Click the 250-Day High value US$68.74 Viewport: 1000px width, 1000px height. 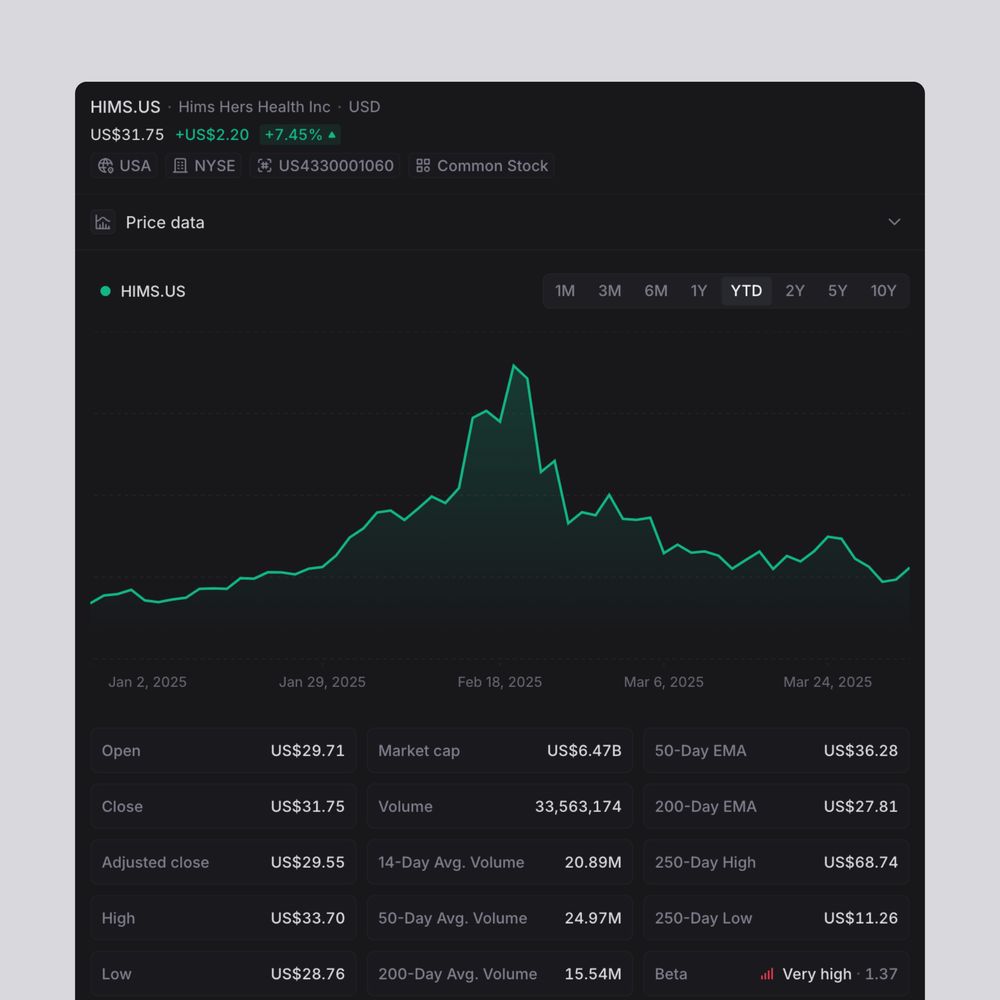[x=860, y=862]
